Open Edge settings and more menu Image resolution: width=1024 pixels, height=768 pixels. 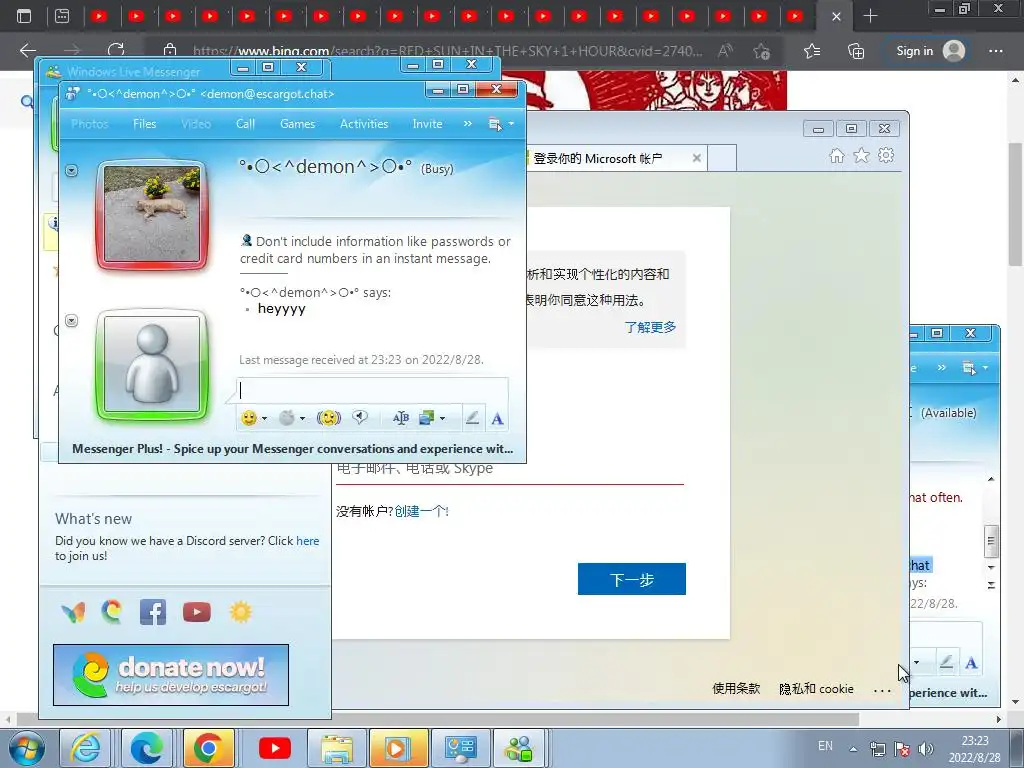995,51
